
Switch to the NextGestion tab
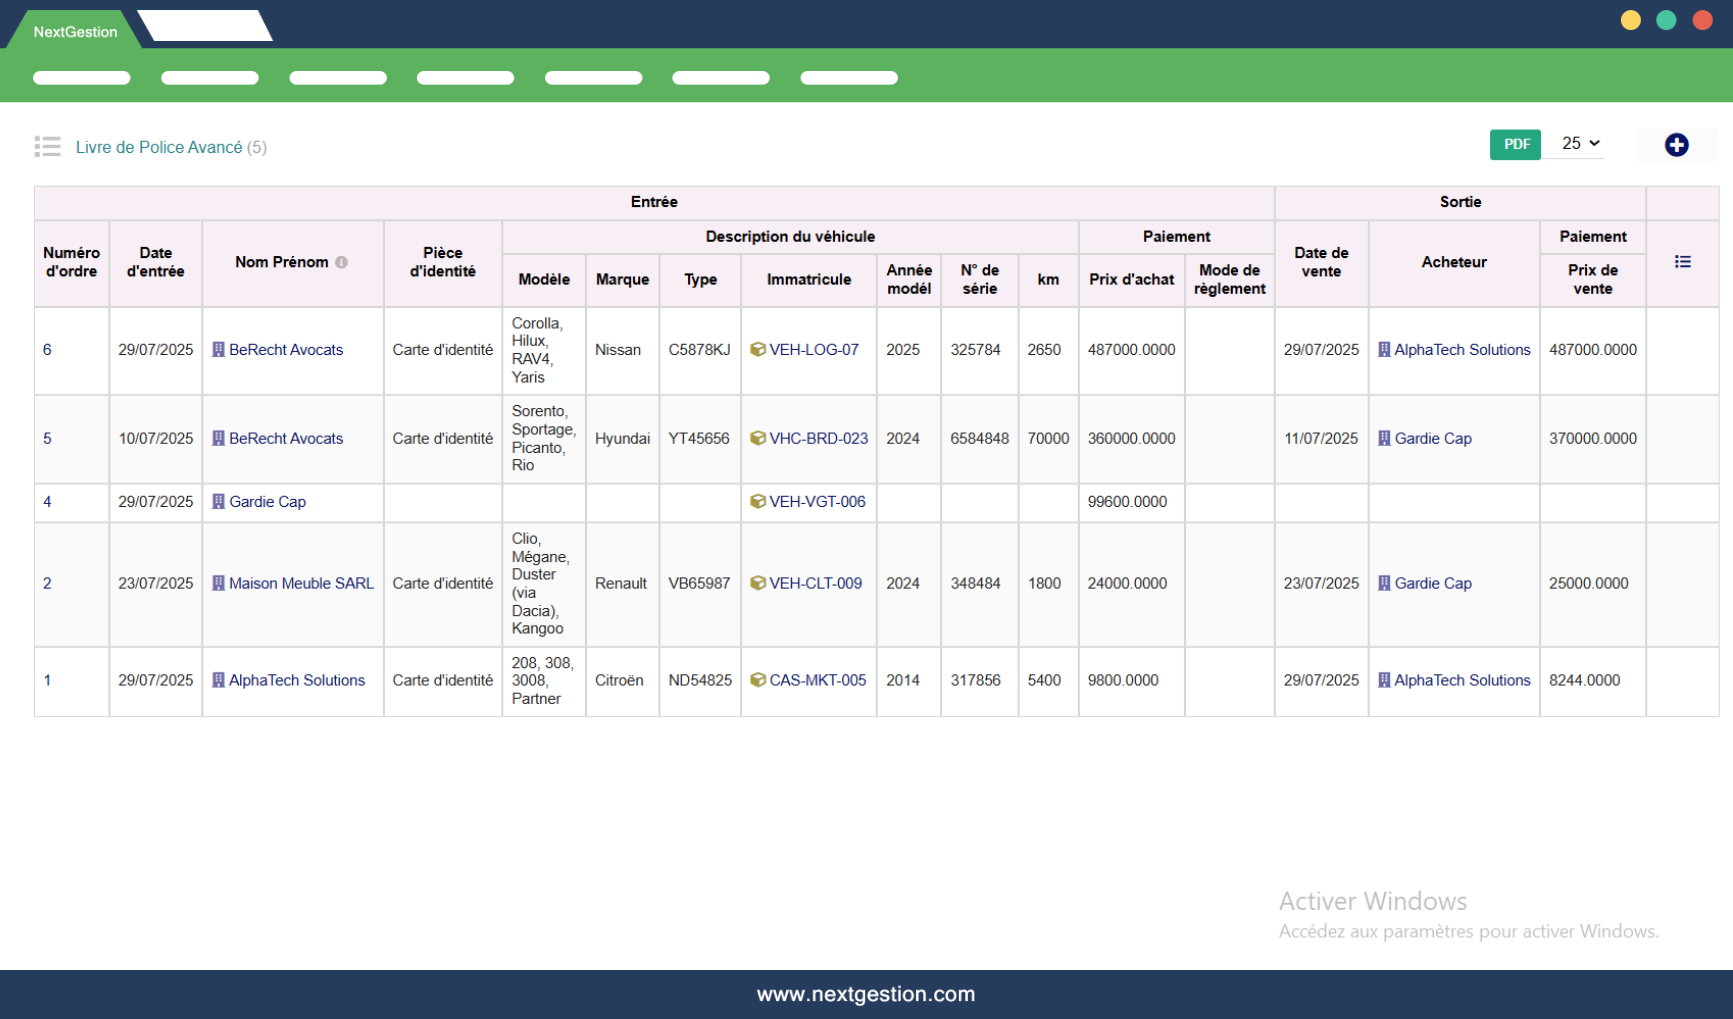(x=75, y=32)
